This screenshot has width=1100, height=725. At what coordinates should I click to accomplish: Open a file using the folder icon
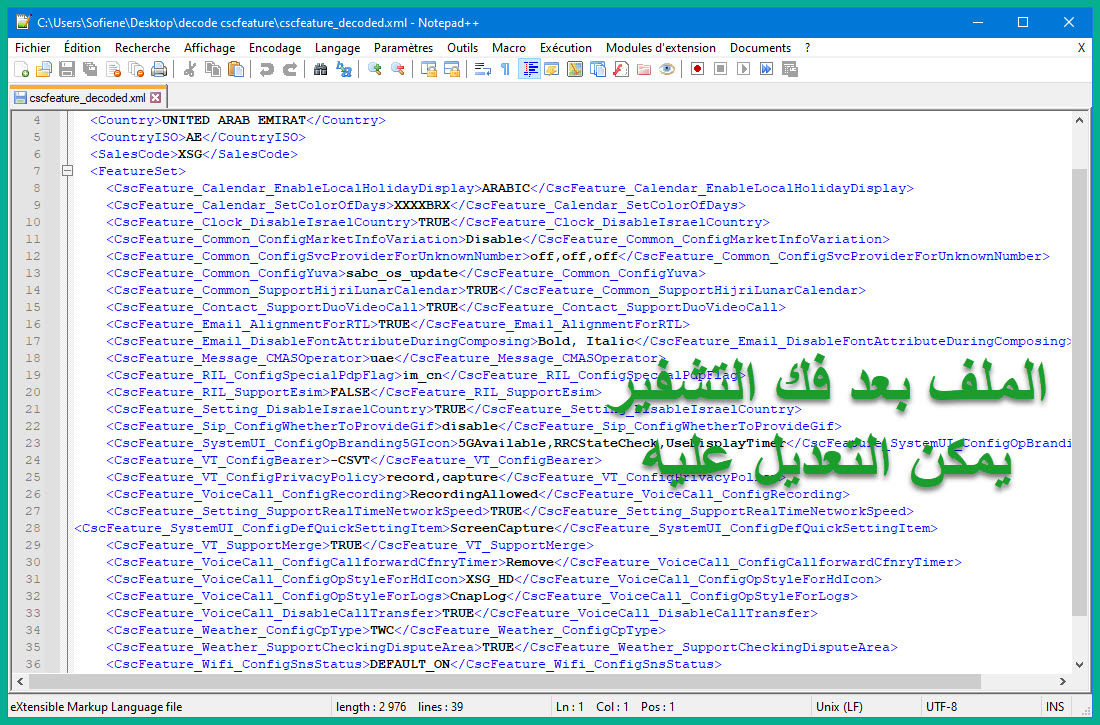(43, 69)
